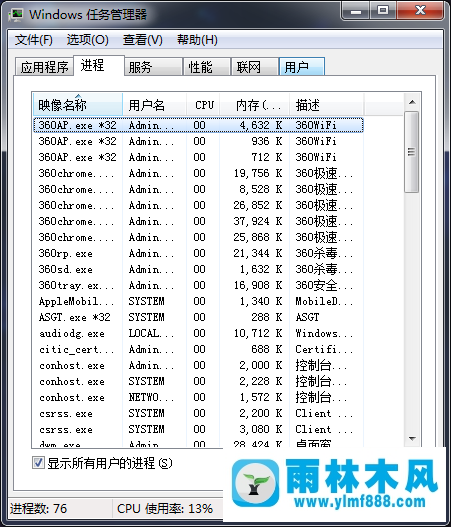Switch to the 用户 tab
451x527 pixels.
pyautogui.click(x=302, y=67)
